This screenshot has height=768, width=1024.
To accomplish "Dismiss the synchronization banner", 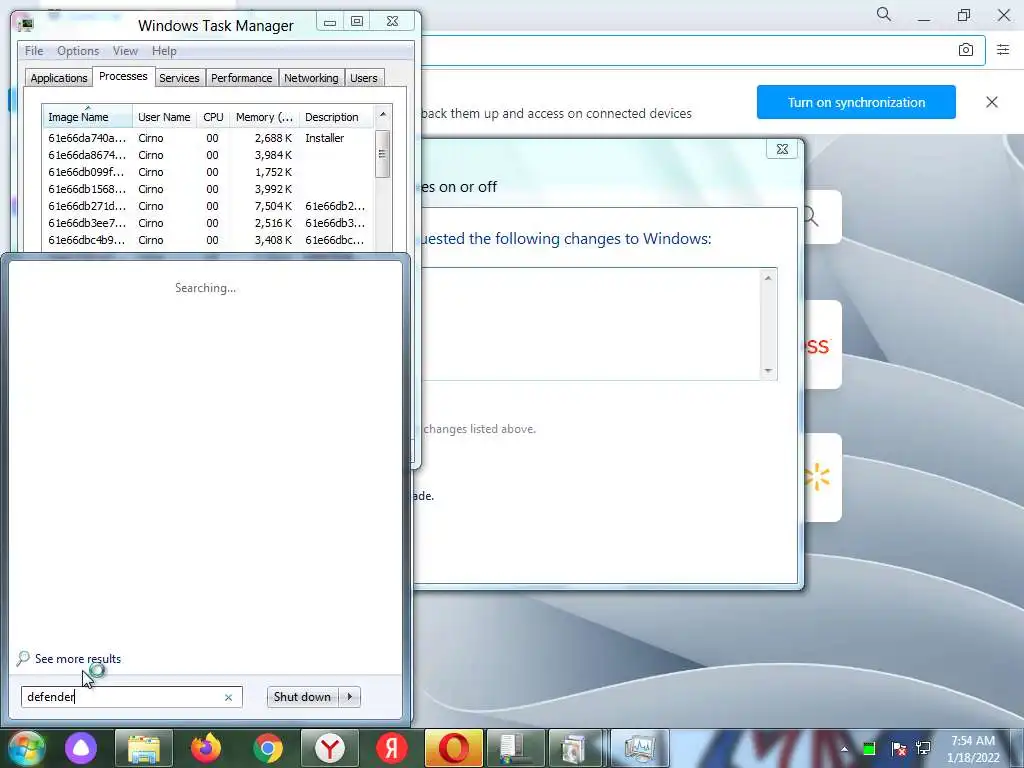I will tap(991, 102).
